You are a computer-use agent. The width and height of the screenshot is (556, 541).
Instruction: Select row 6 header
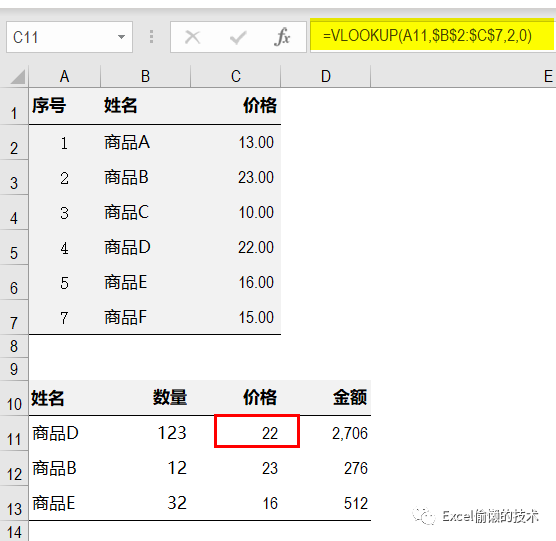(x=14, y=283)
